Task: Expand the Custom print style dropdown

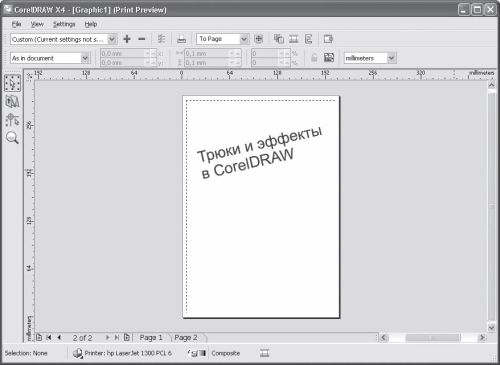Action: click(x=112, y=39)
